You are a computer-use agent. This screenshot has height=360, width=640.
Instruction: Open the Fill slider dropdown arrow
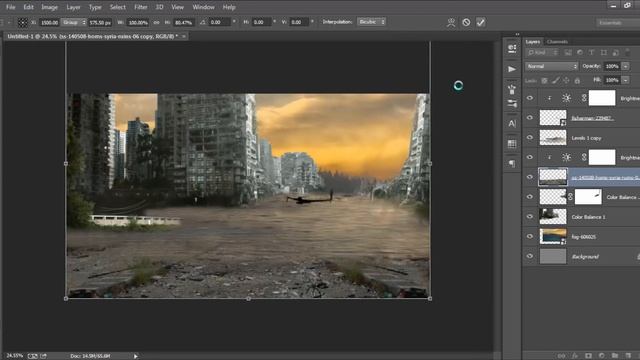coord(625,80)
